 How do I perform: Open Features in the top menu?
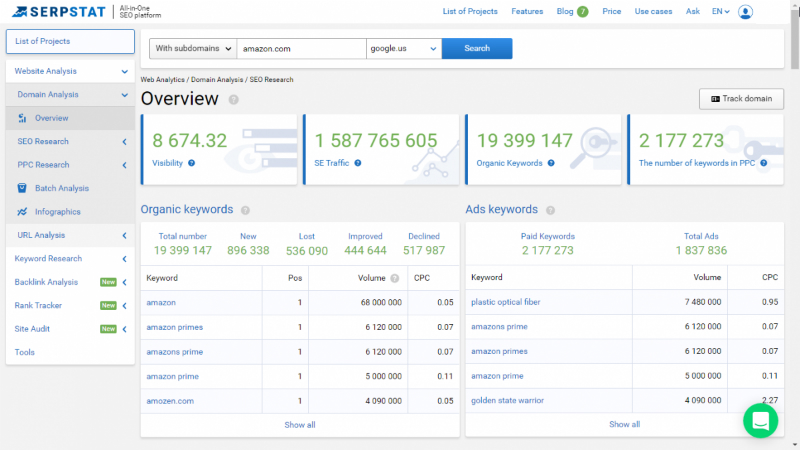[527, 12]
